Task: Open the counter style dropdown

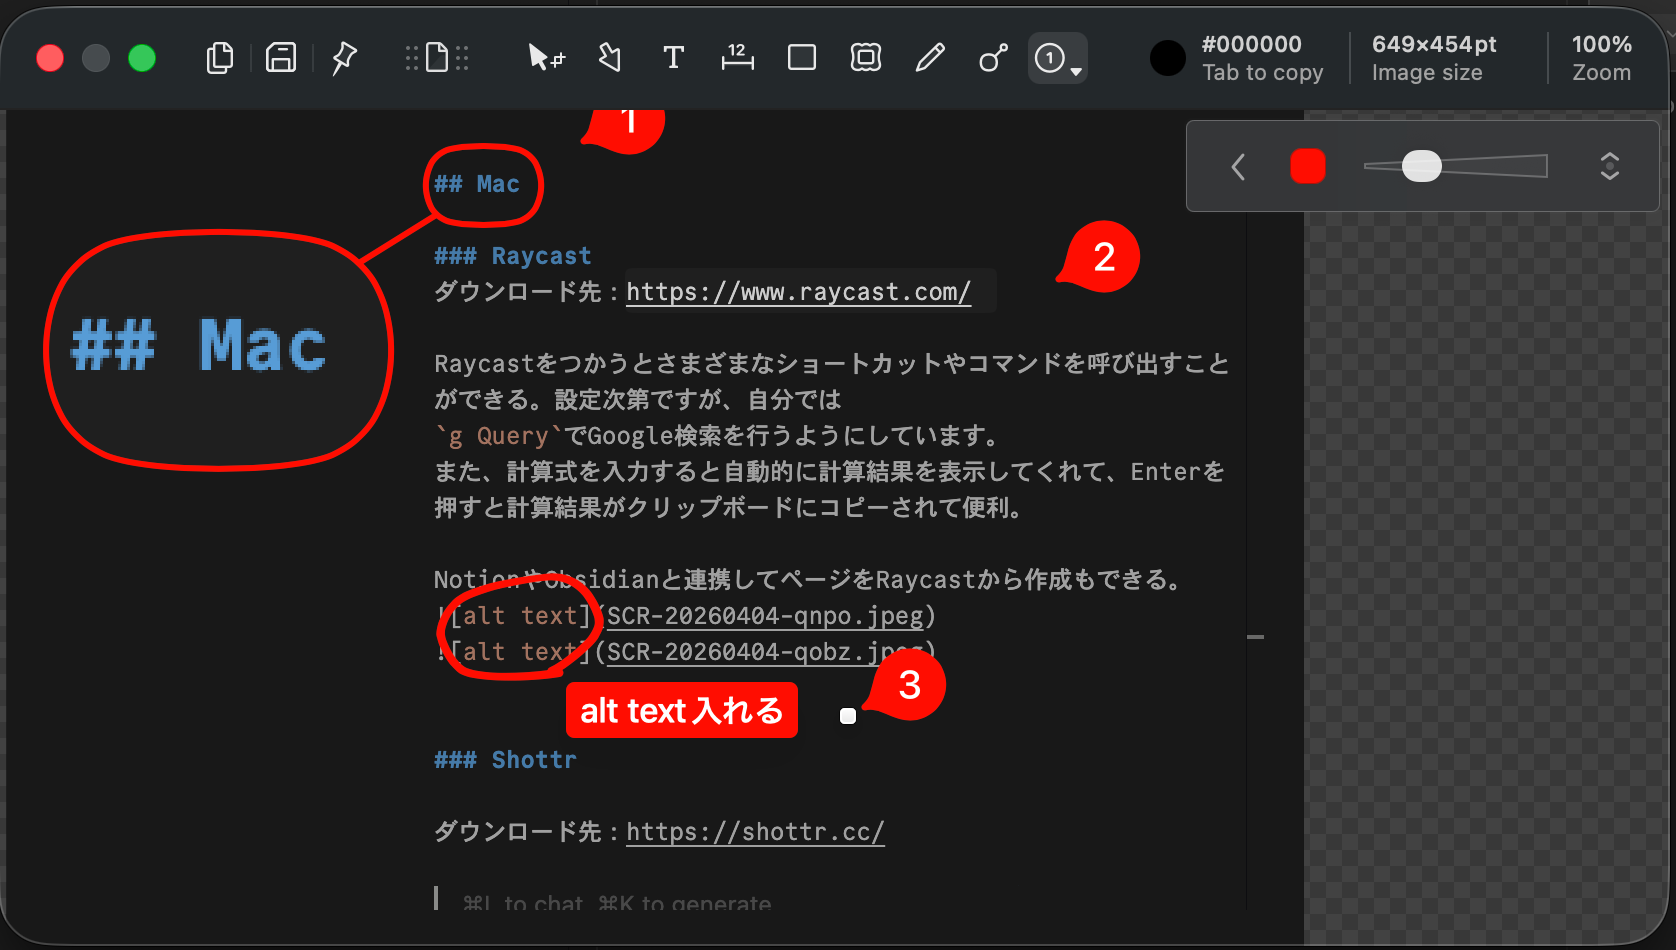Action: pyautogui.click(x=1075, y=70)
